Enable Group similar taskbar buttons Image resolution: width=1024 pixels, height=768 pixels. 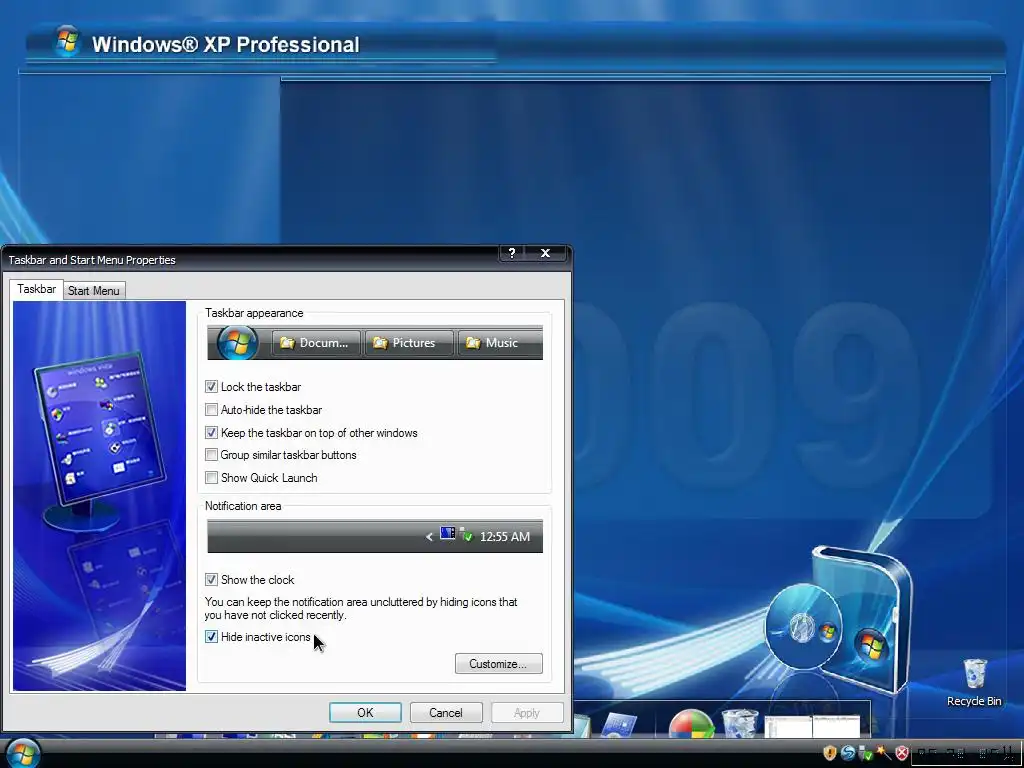(211, 455)
